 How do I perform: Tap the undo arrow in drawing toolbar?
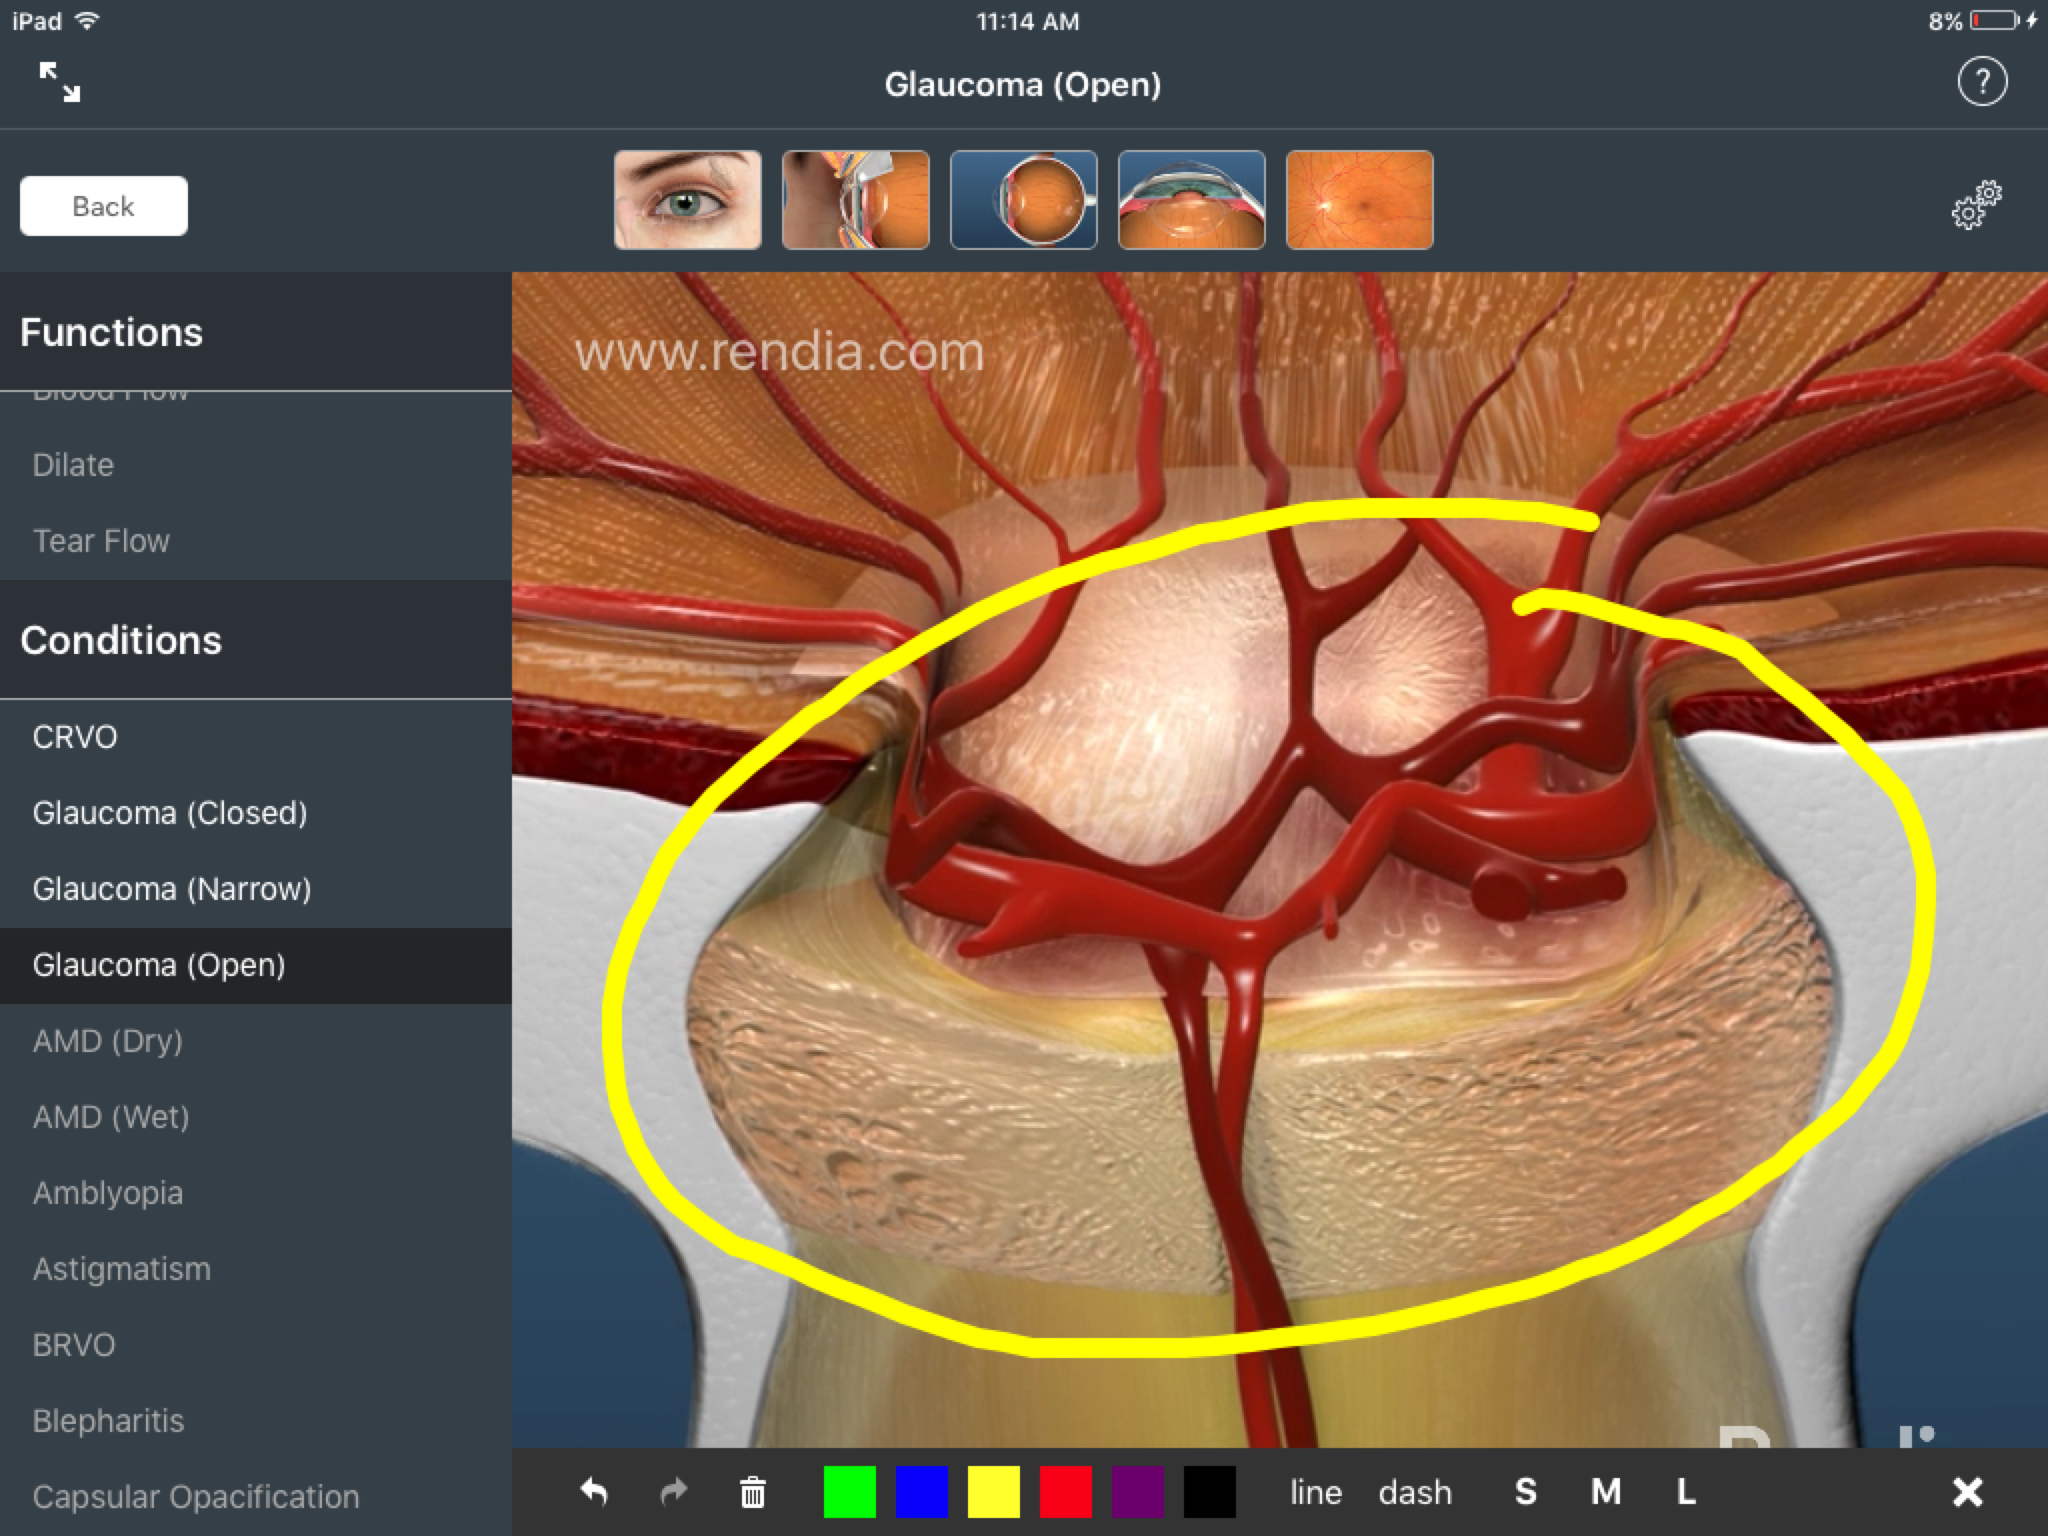tap(594, 1492)
